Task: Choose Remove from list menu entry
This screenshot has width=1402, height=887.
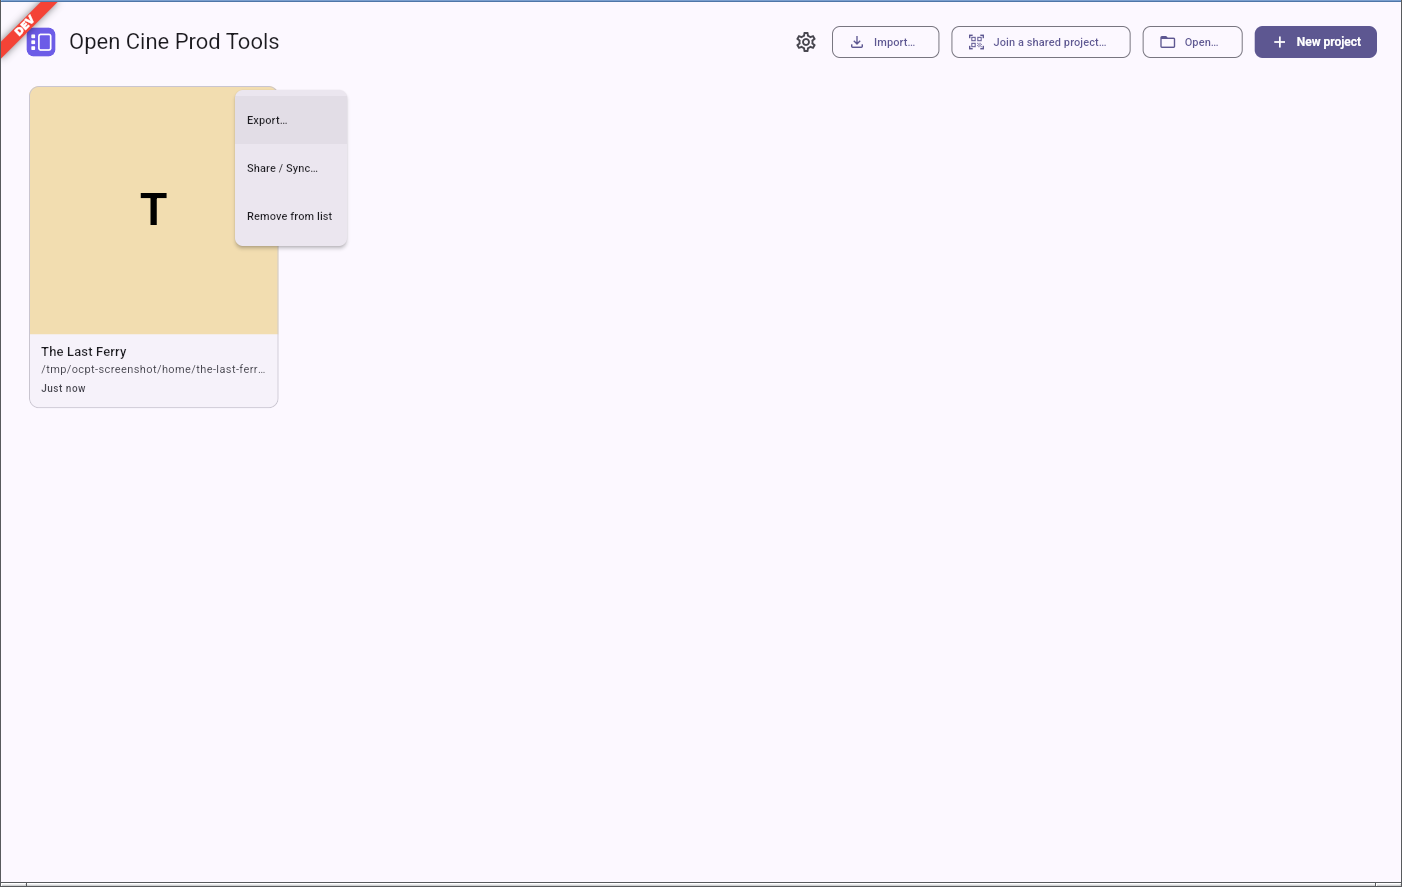Action: [291, 216]
